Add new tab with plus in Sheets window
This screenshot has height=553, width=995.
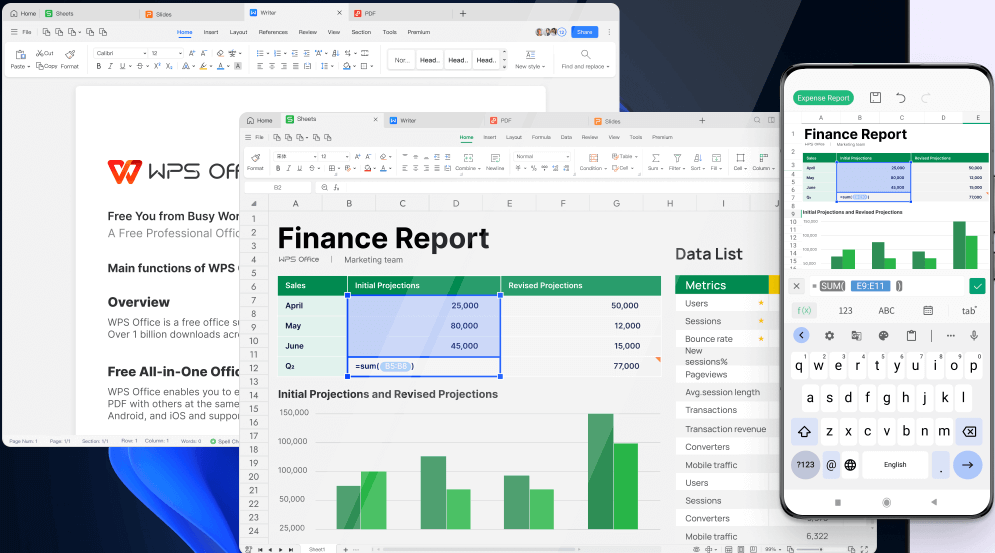(702, 120)
